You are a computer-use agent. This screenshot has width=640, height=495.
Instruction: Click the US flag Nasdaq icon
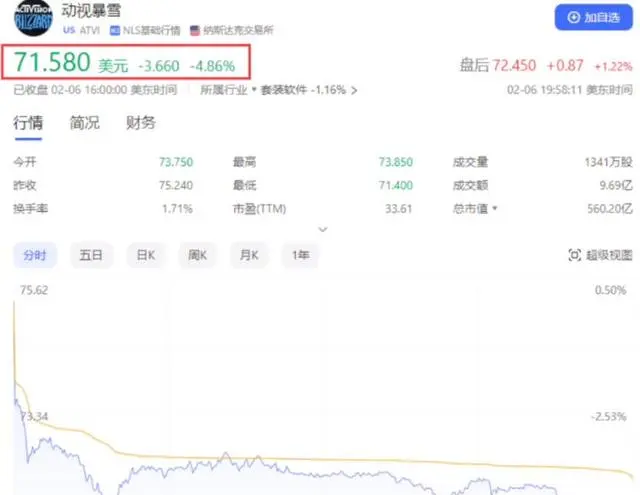coord(195,30)
